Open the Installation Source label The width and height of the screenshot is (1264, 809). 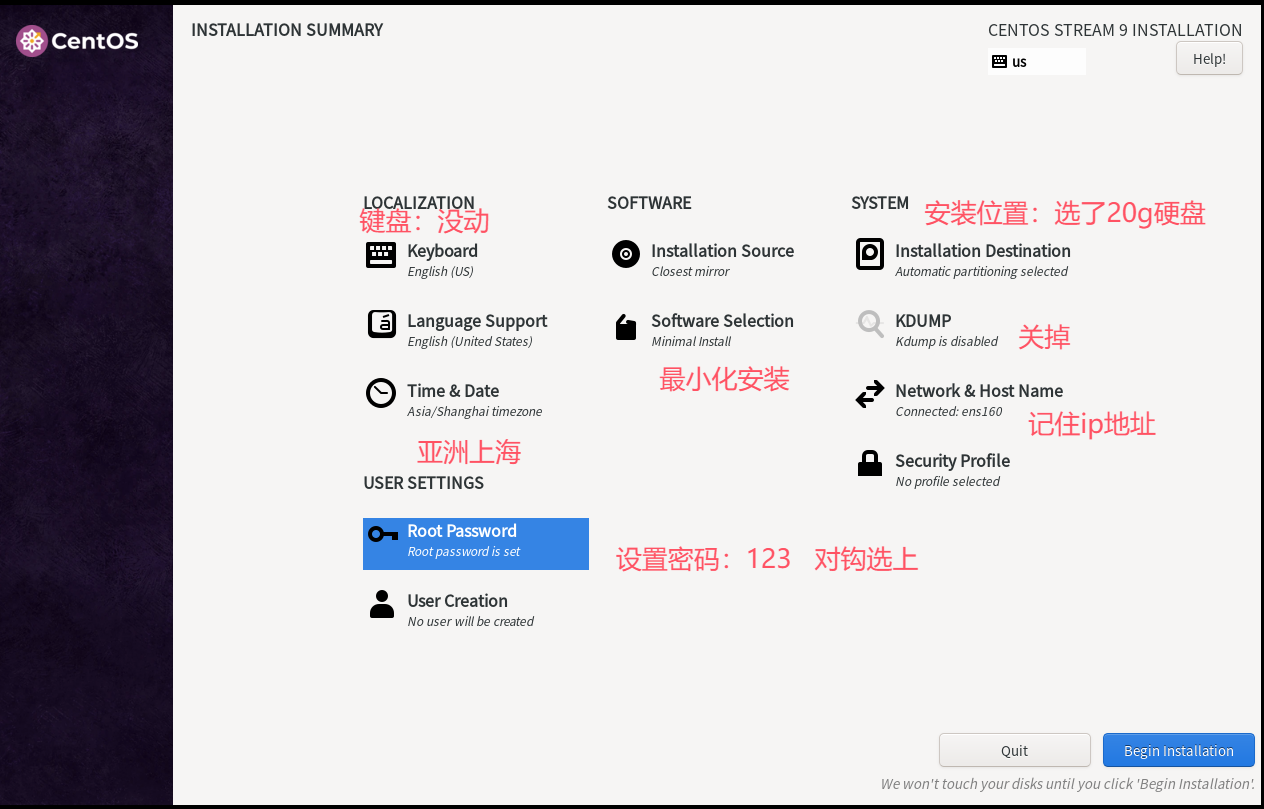point(722,251)
